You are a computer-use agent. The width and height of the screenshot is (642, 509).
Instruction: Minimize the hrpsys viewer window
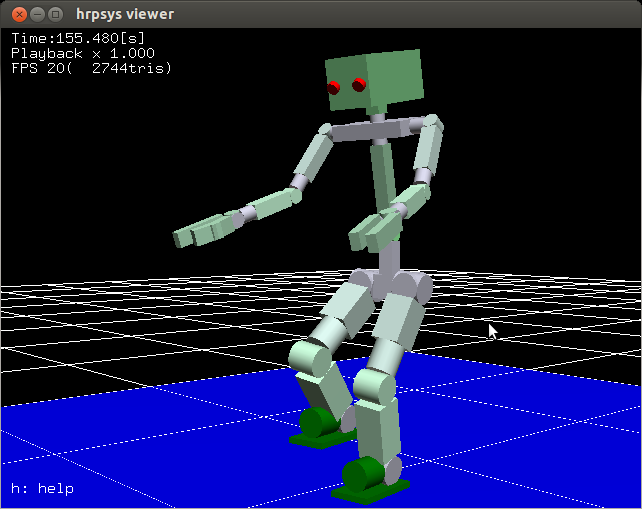(34, 14)
